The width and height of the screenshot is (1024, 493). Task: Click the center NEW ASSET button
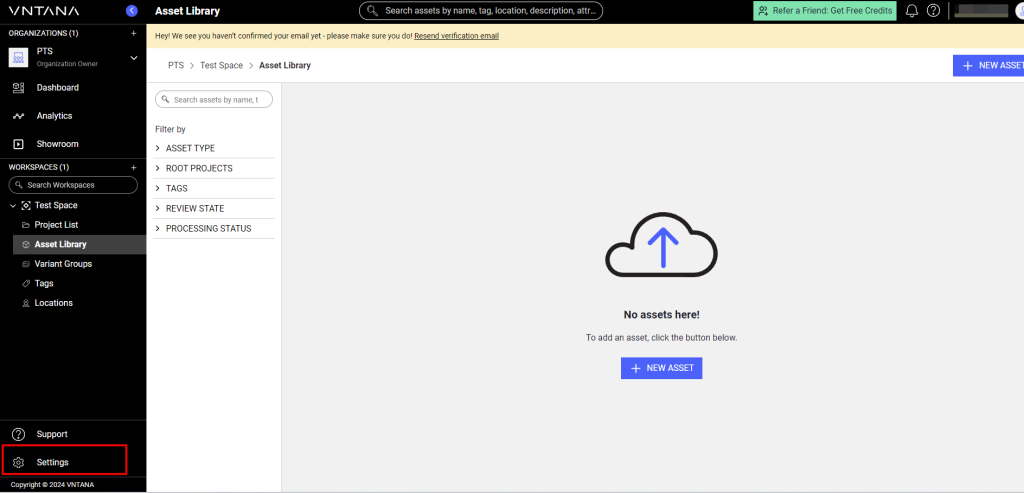click(661, 368)
